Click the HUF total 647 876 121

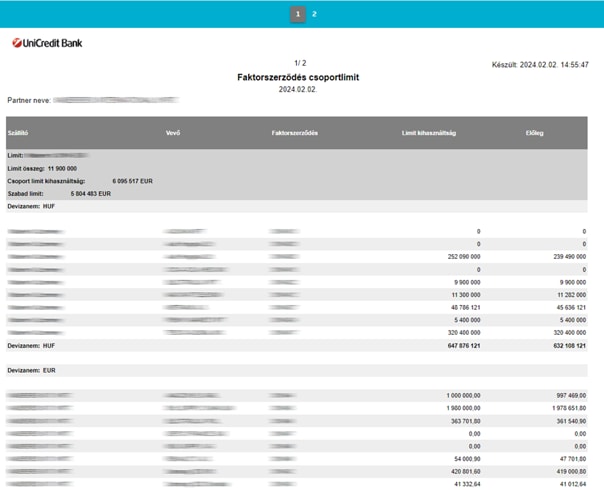click(x=460, y=345)
